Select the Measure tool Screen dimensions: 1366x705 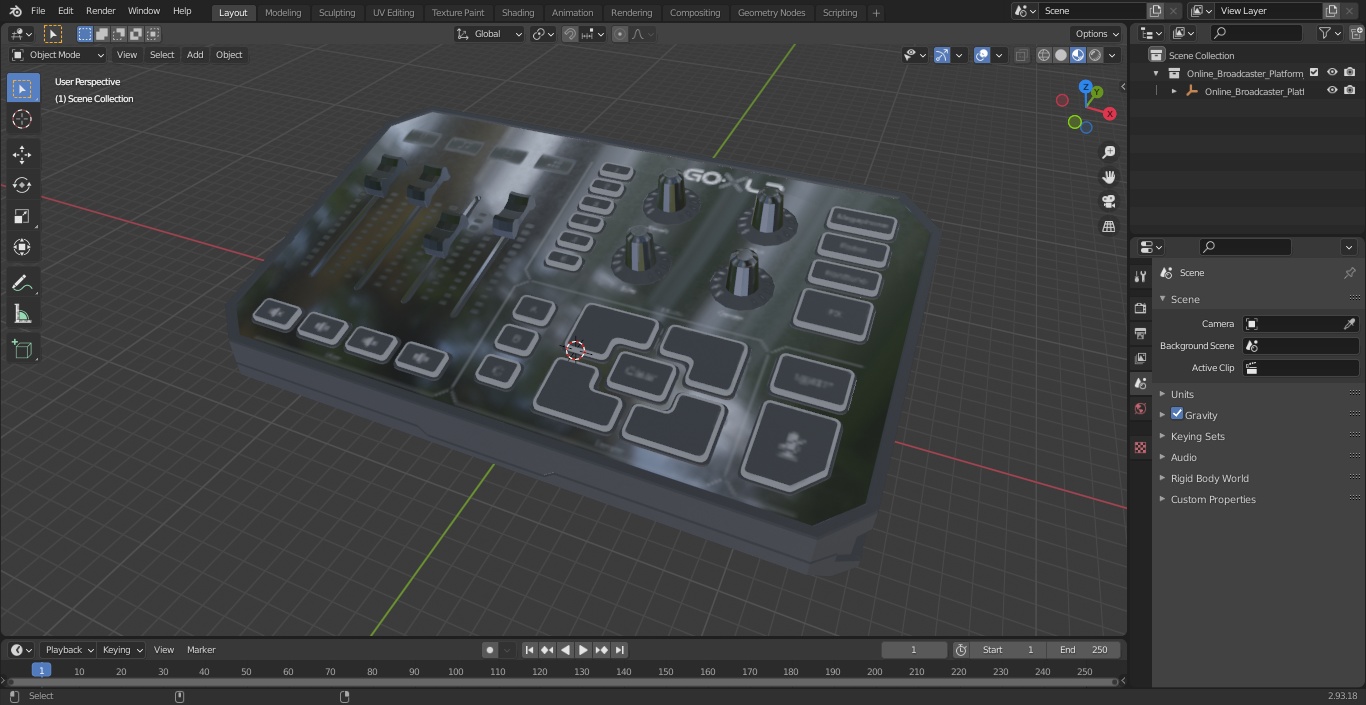pos(22,315)
